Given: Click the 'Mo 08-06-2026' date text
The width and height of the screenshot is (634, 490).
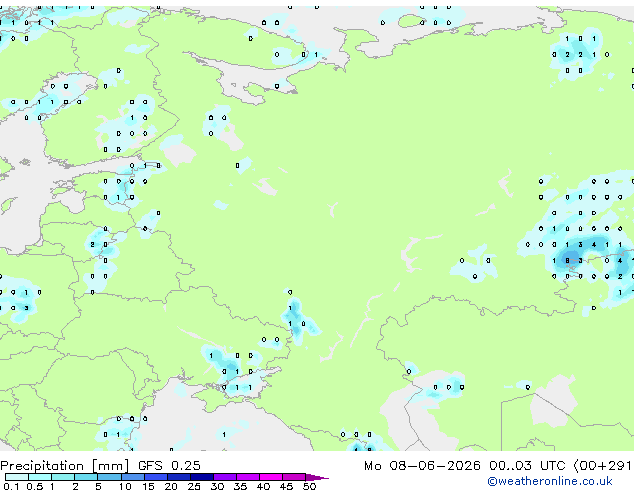Looking at the screenshot, I should (x=422, y=466).
